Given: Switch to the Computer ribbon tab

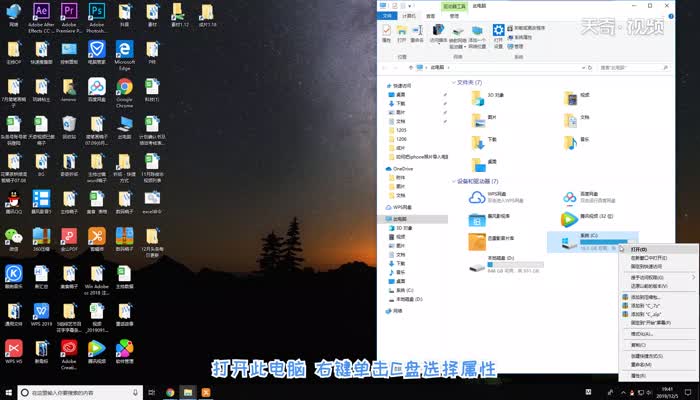Looking at the screenshot, I should [409, 16].
